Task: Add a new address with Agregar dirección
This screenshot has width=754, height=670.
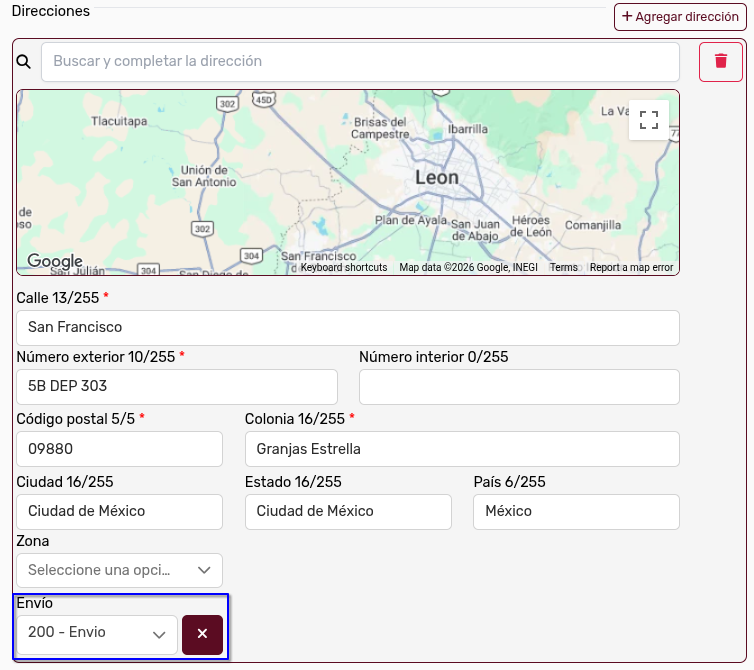Action: (680, 17)
